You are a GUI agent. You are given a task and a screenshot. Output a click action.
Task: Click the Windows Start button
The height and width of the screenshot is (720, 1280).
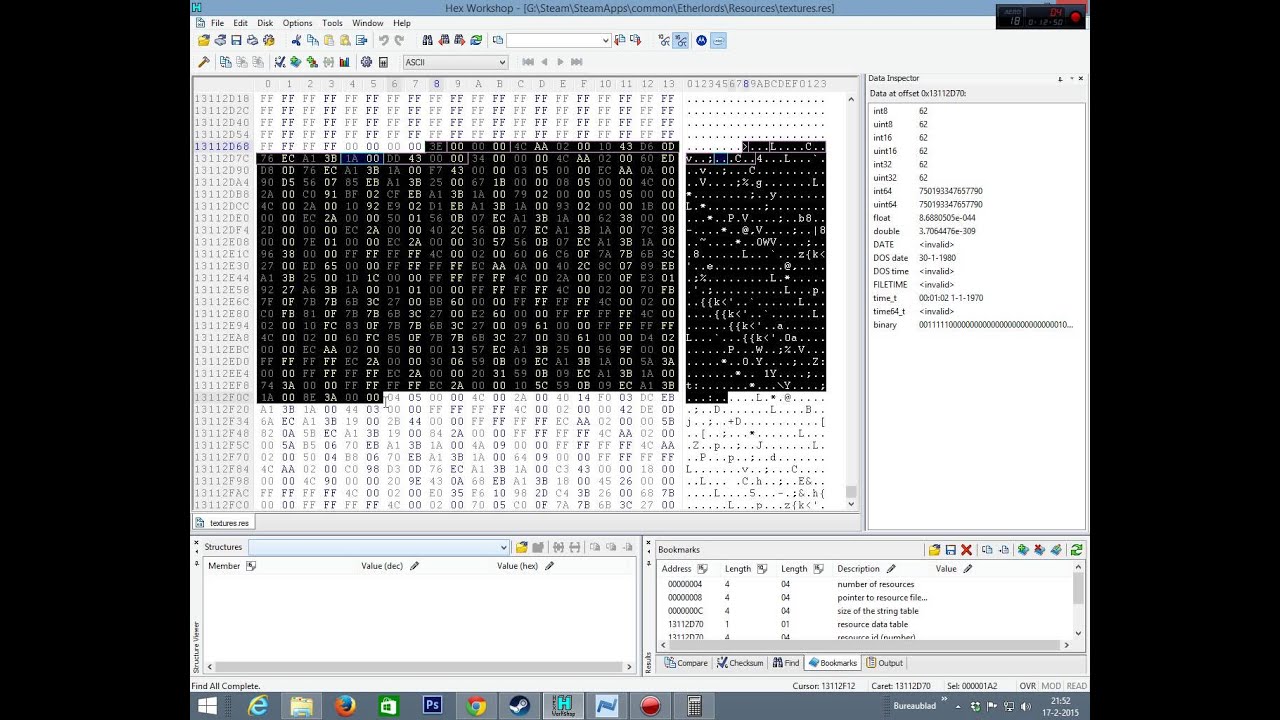208,706
